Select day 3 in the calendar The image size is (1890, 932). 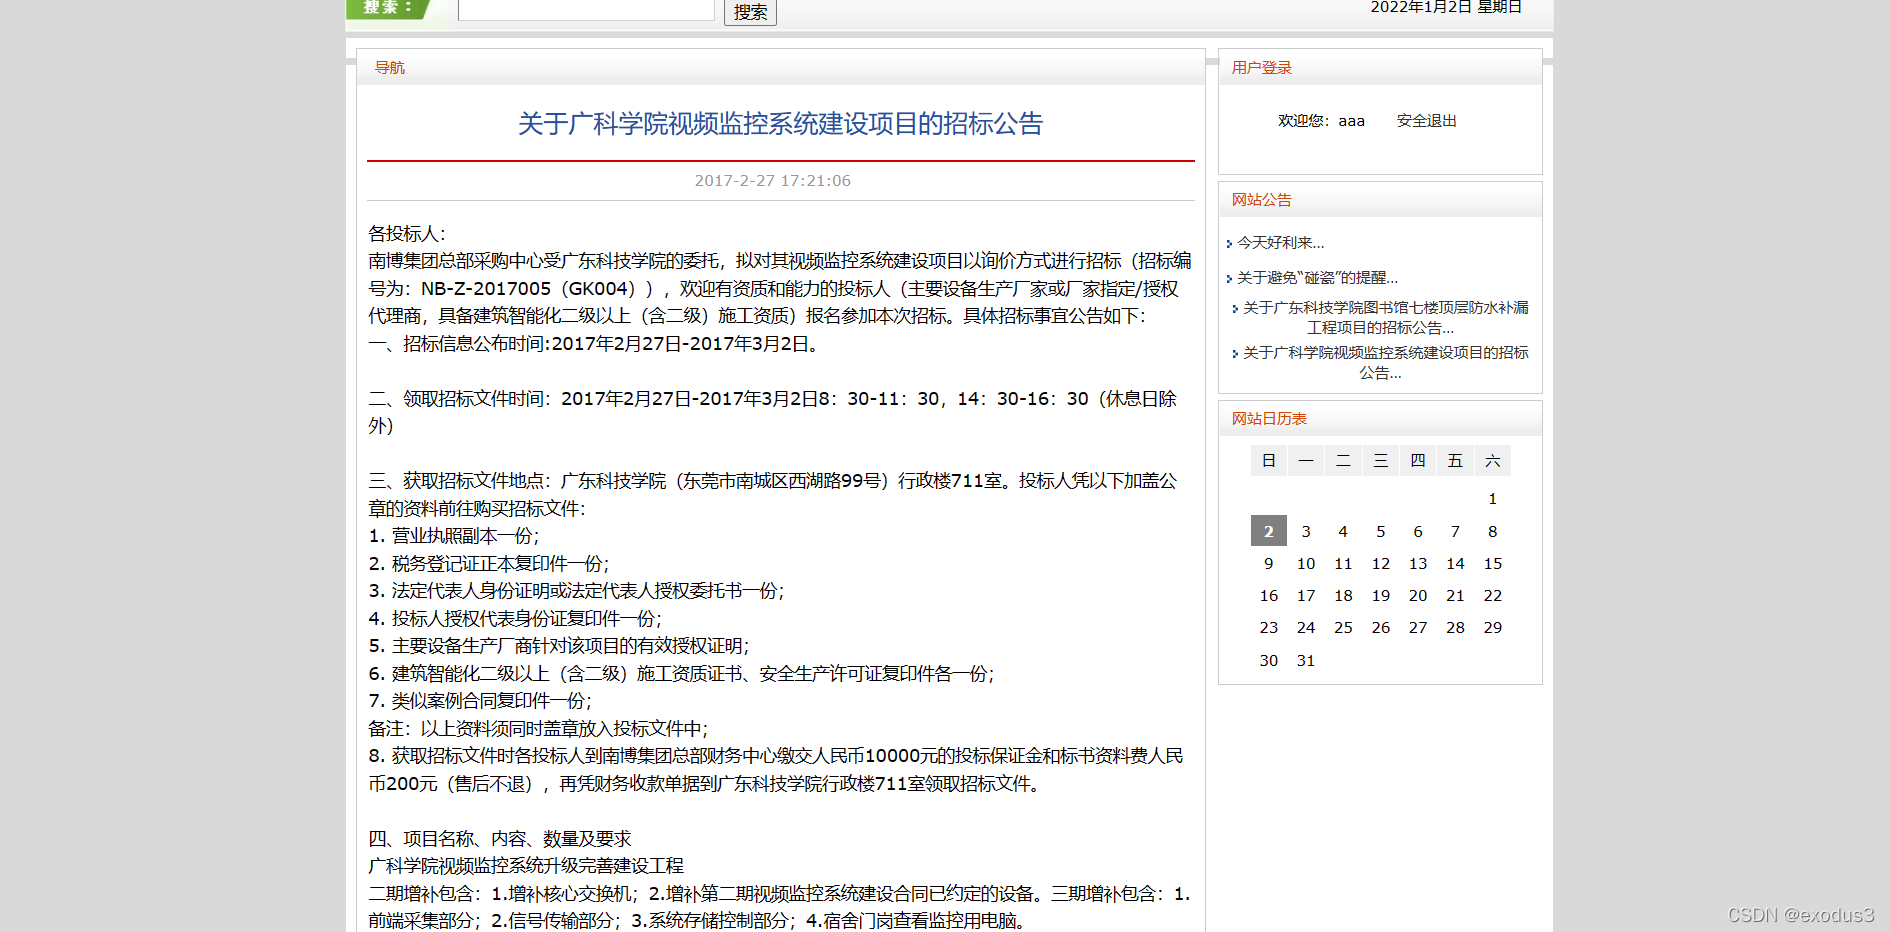pyautogui.click(x=1306, y=532)
